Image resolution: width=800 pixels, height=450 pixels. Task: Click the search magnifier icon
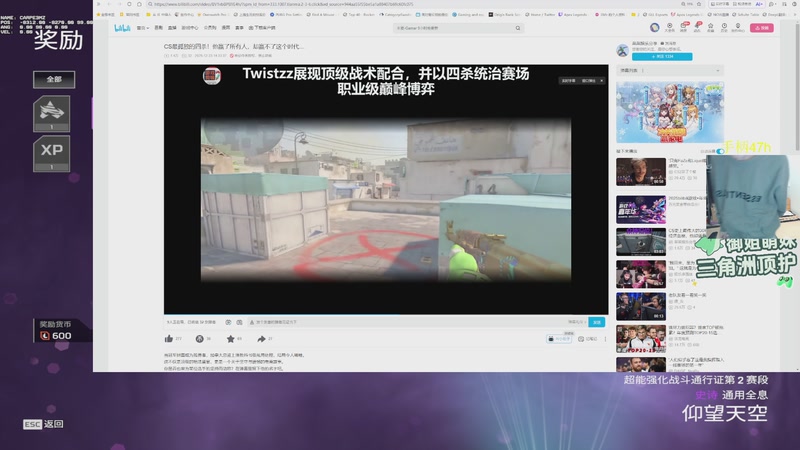518,28
